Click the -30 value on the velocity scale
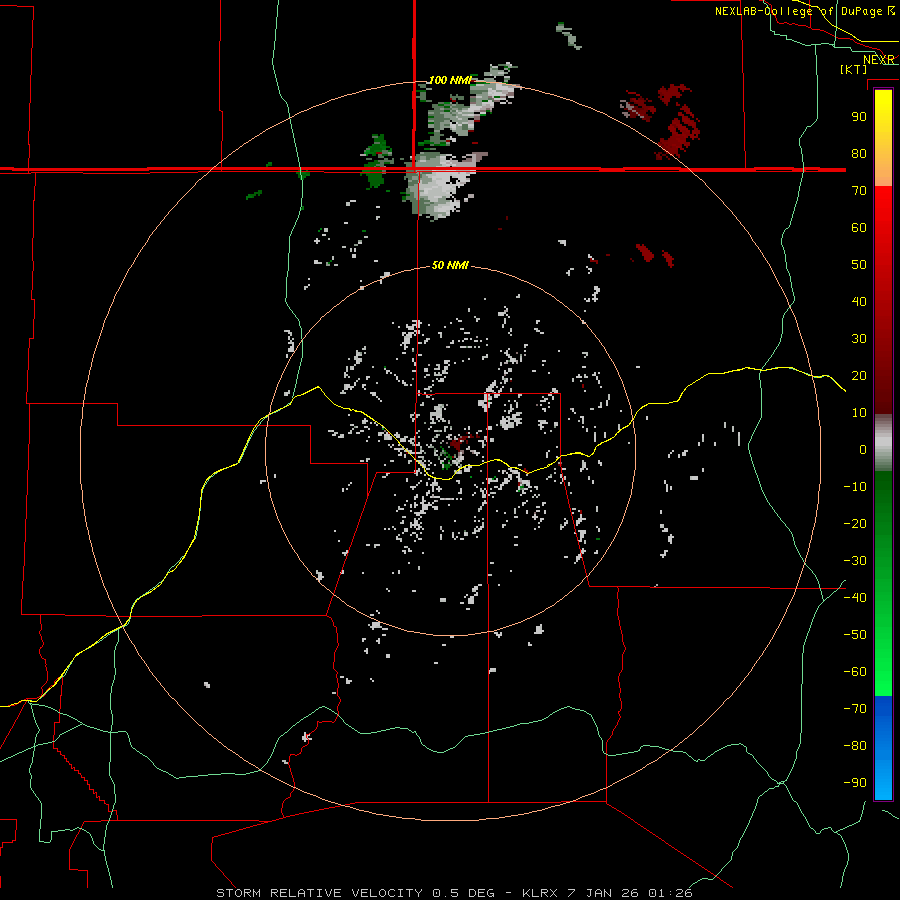Image resolution: width=900 pixels, height=900 pixels. [x=855, y=561]
